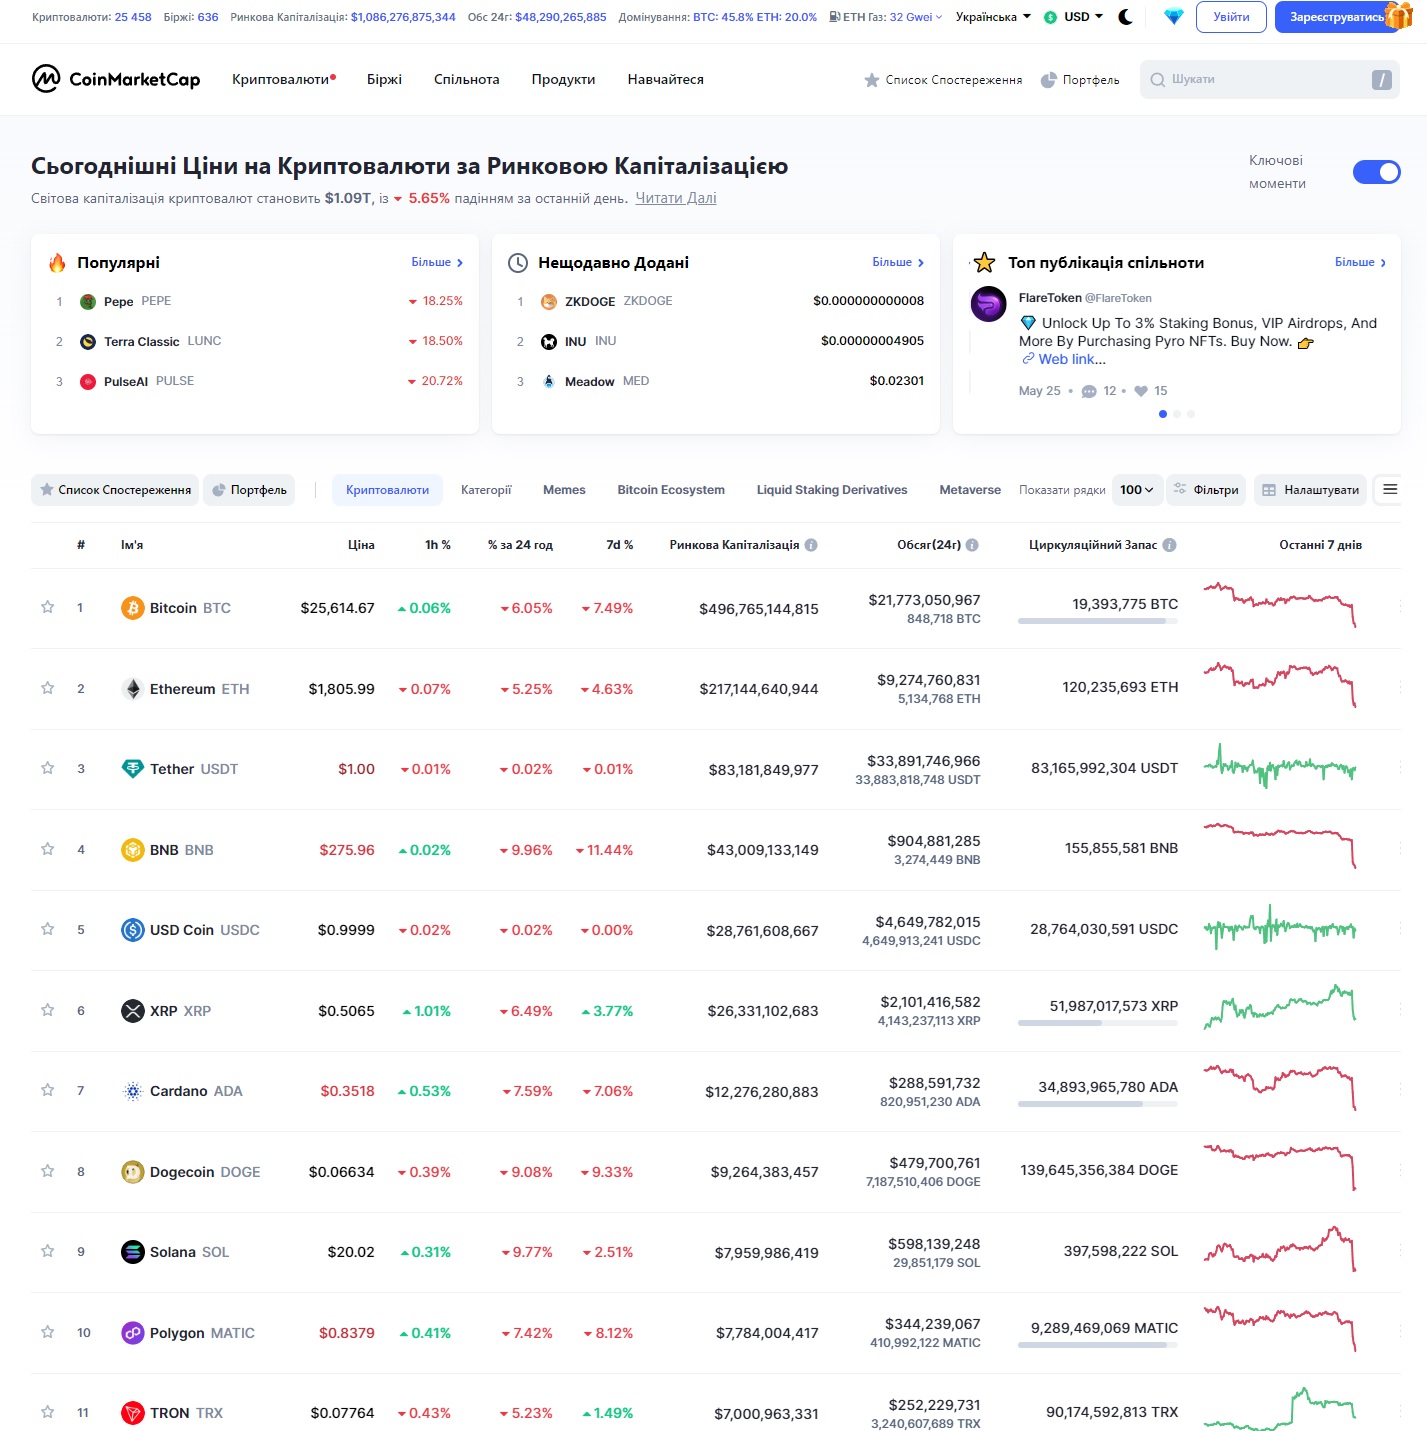Image resolution: width=1427 pixels, height=1431 pixels.
Task: Click the Meadow token icon
Action: pos(549,382)
